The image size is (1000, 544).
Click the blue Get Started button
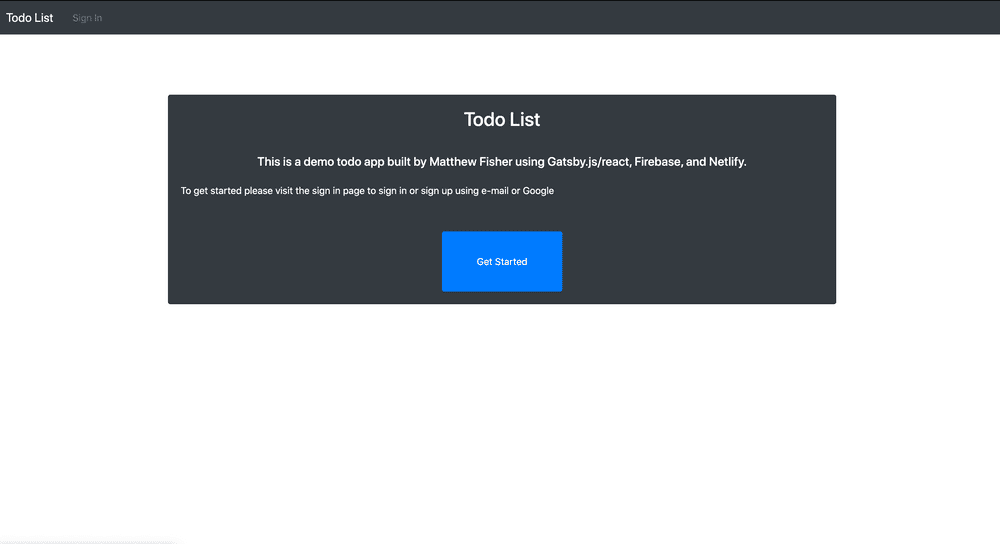pos(502,261)
